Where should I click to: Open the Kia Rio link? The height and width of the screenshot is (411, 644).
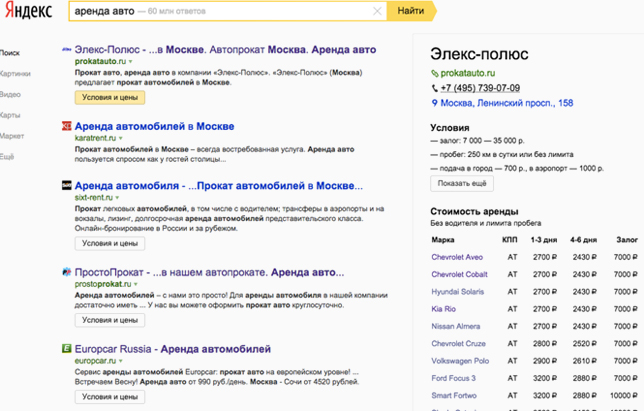click(444, 309)
